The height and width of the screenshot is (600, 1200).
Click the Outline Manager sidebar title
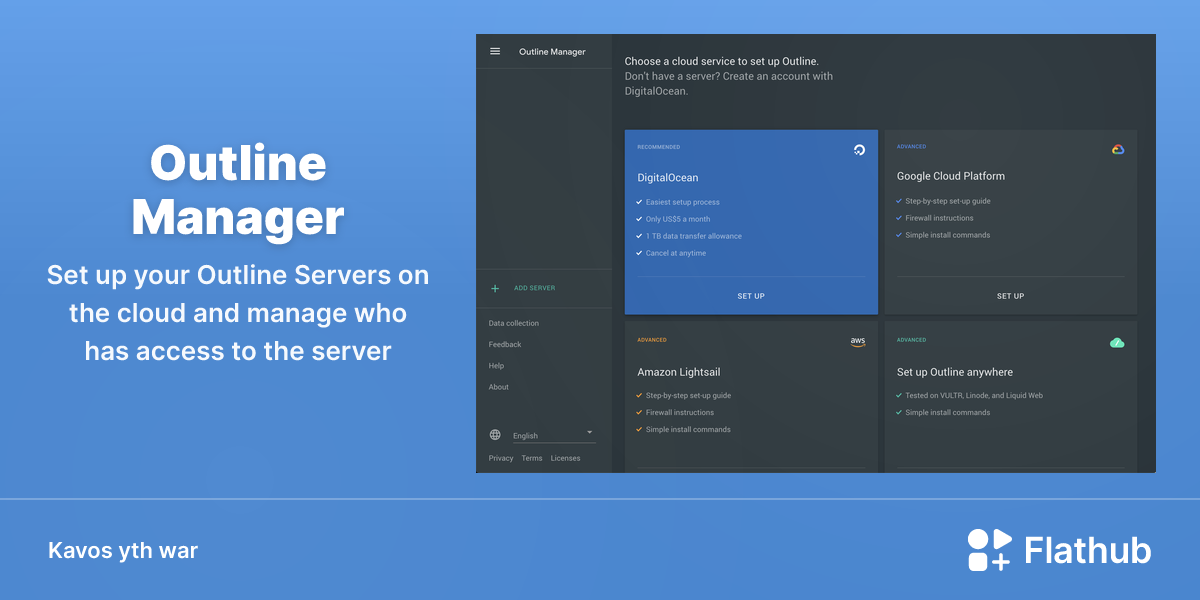pos(552,52)
